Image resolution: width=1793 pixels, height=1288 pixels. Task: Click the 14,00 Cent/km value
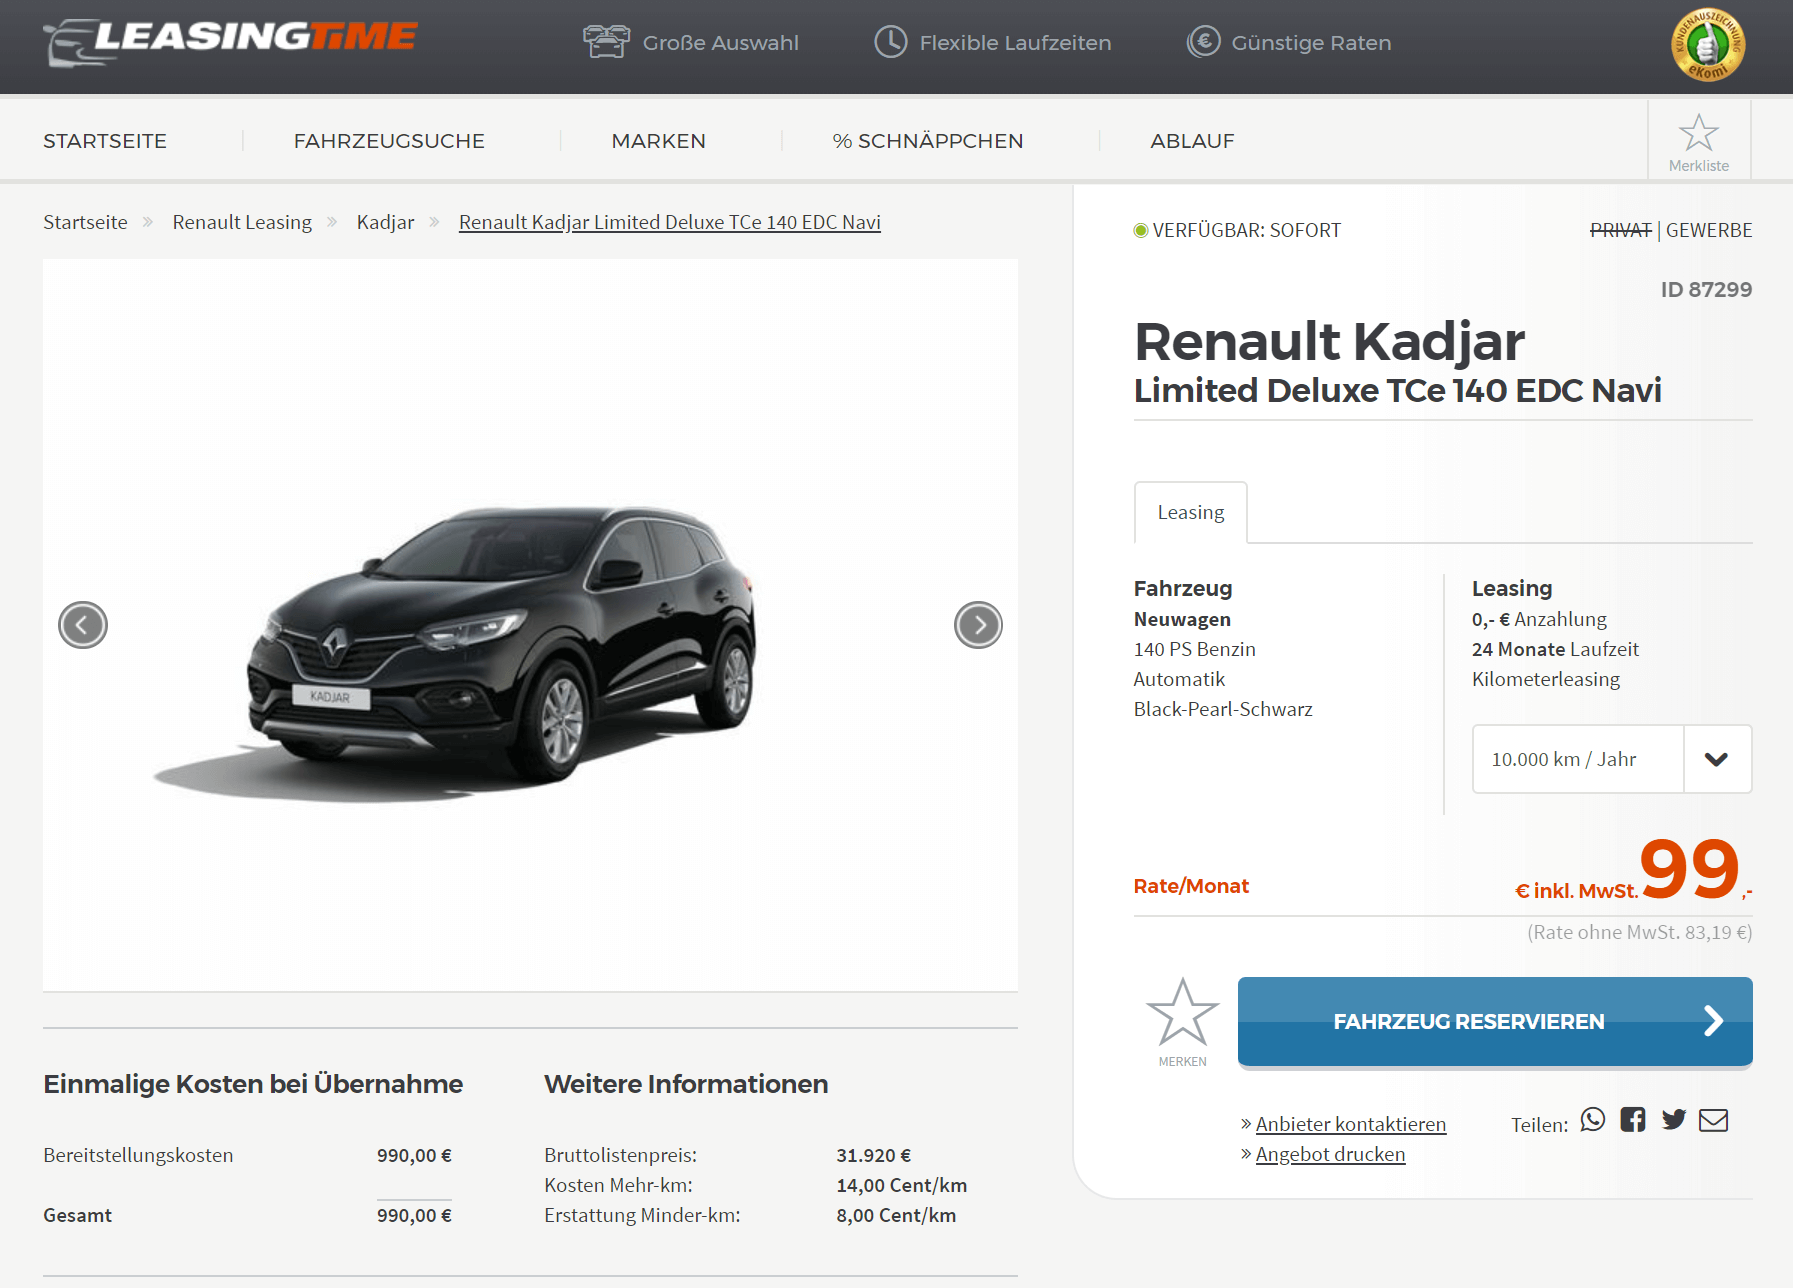[902, 1185]
